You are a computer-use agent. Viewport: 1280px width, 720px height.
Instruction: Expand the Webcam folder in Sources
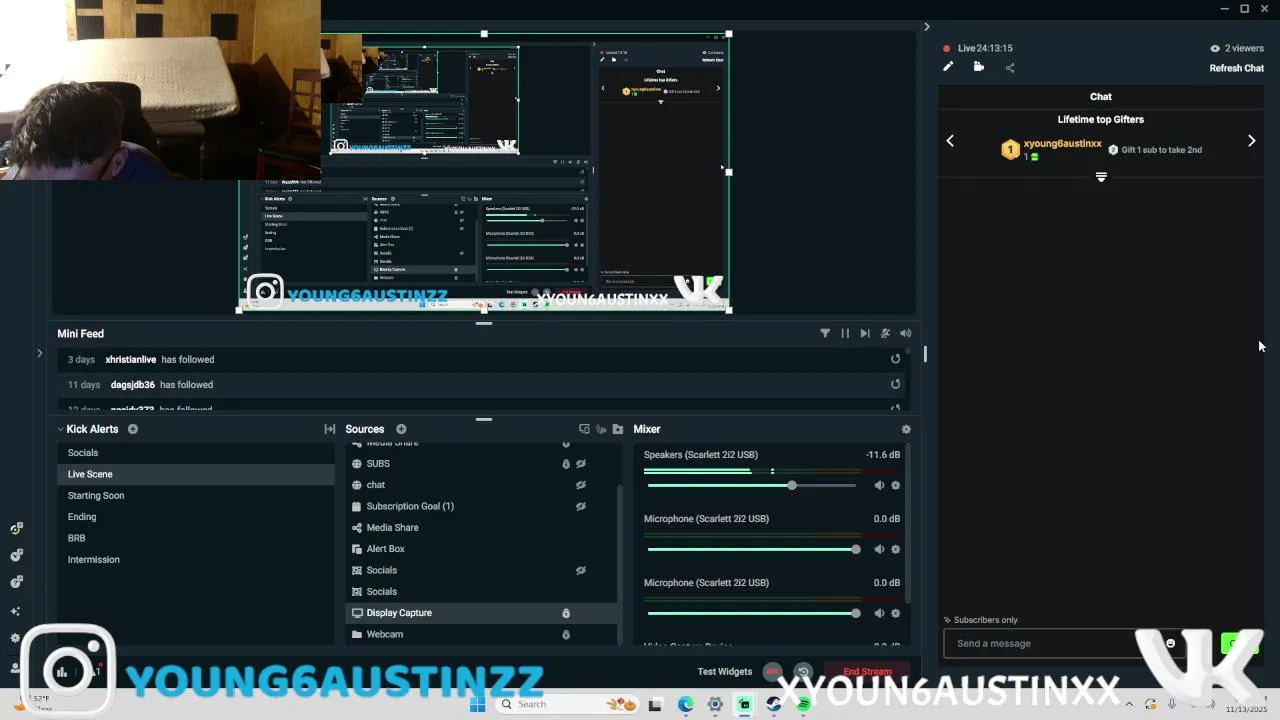[x=357, y=634]
